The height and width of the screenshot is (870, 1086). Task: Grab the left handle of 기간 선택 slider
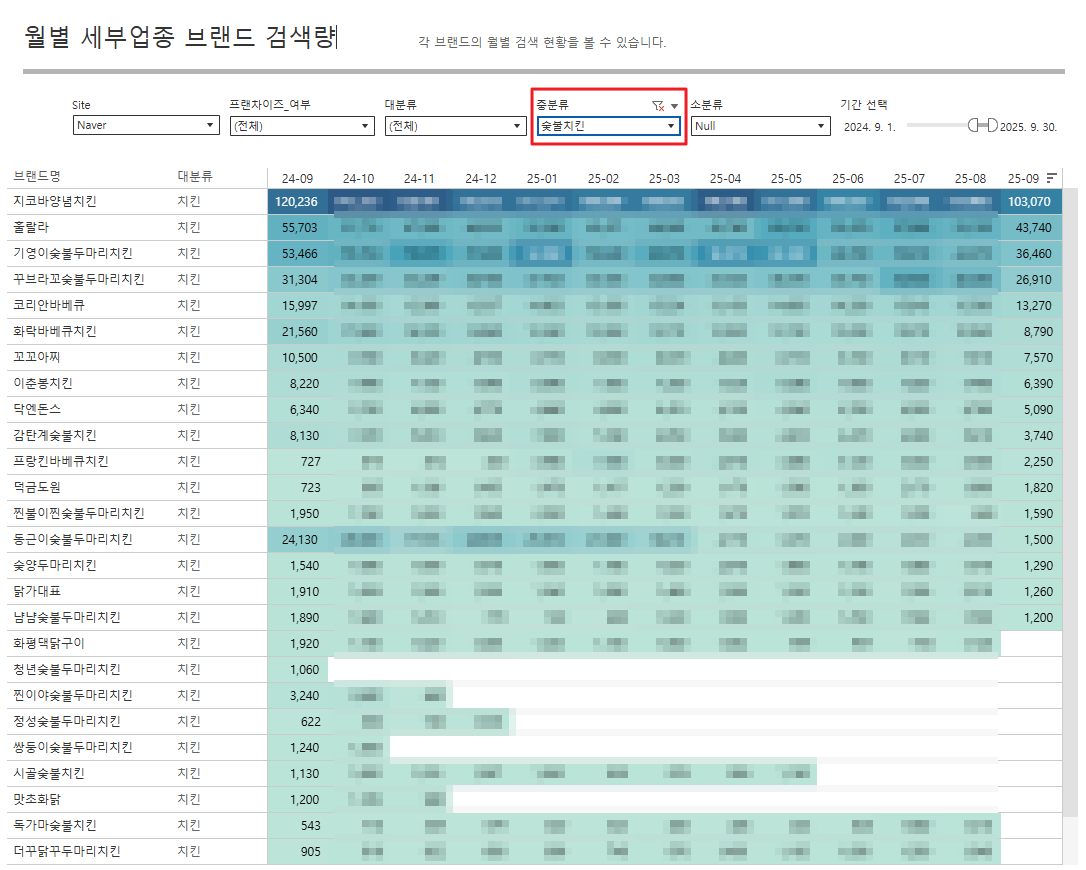pyautogui.click(x=974, y=125)
